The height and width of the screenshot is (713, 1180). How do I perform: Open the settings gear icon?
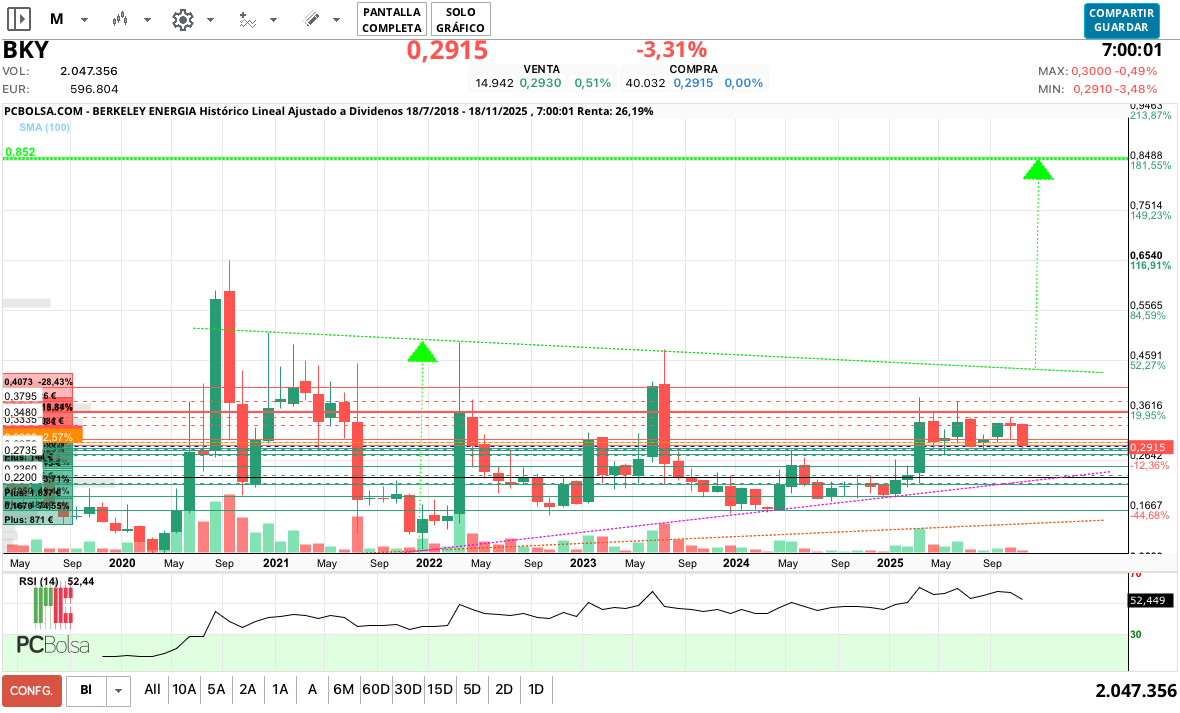[183, 20]
